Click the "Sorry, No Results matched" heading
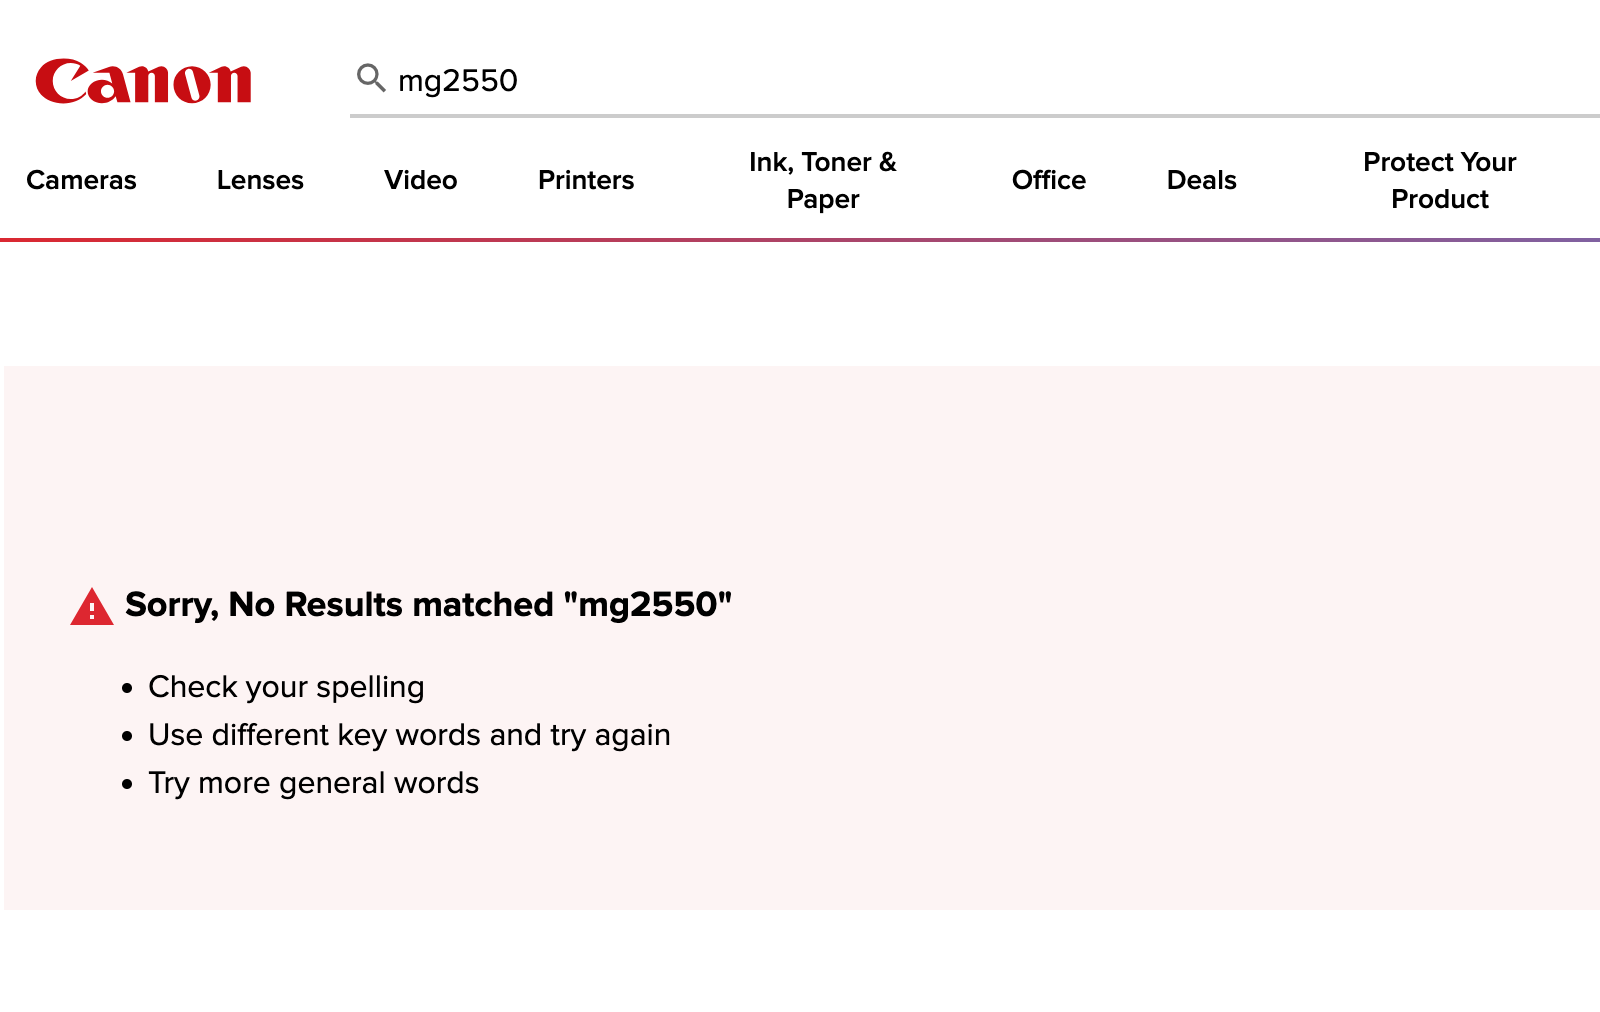This screenshot has width=1600, height=1012. coord(429,604)
